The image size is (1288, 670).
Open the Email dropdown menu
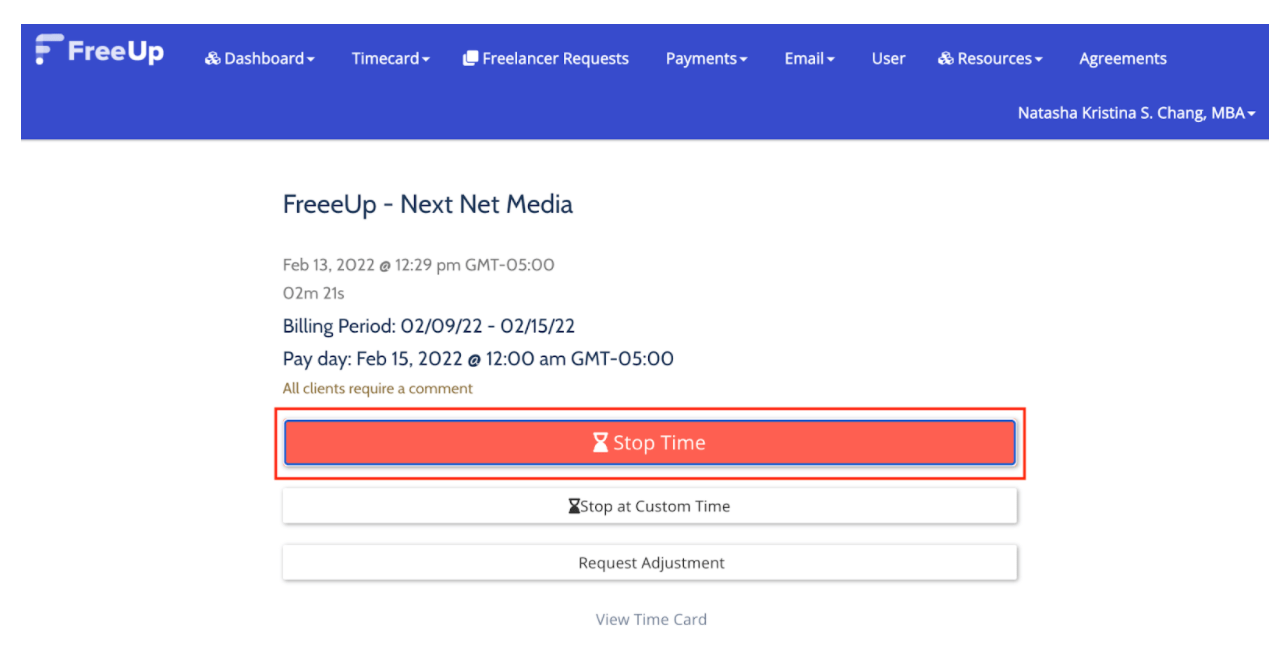click(x=808, y=58)
